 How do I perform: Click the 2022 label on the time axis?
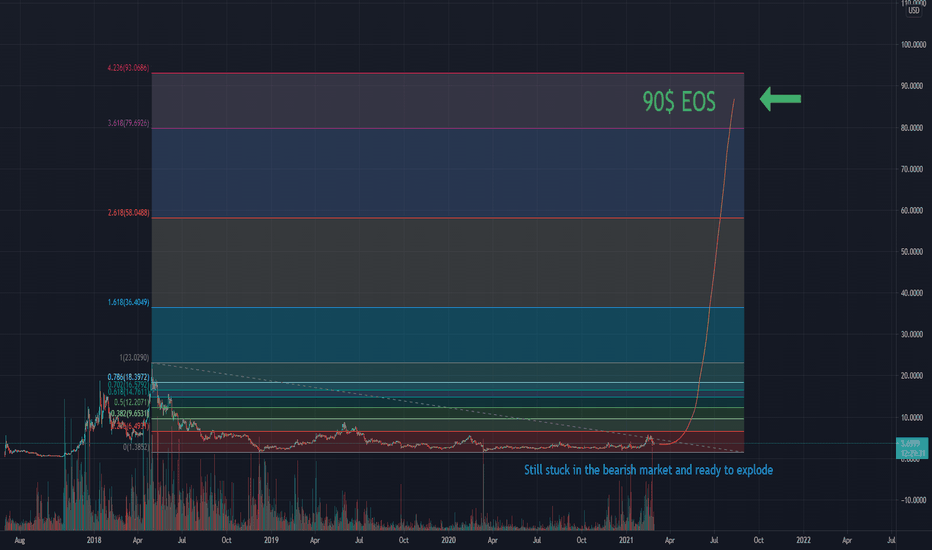803,540
